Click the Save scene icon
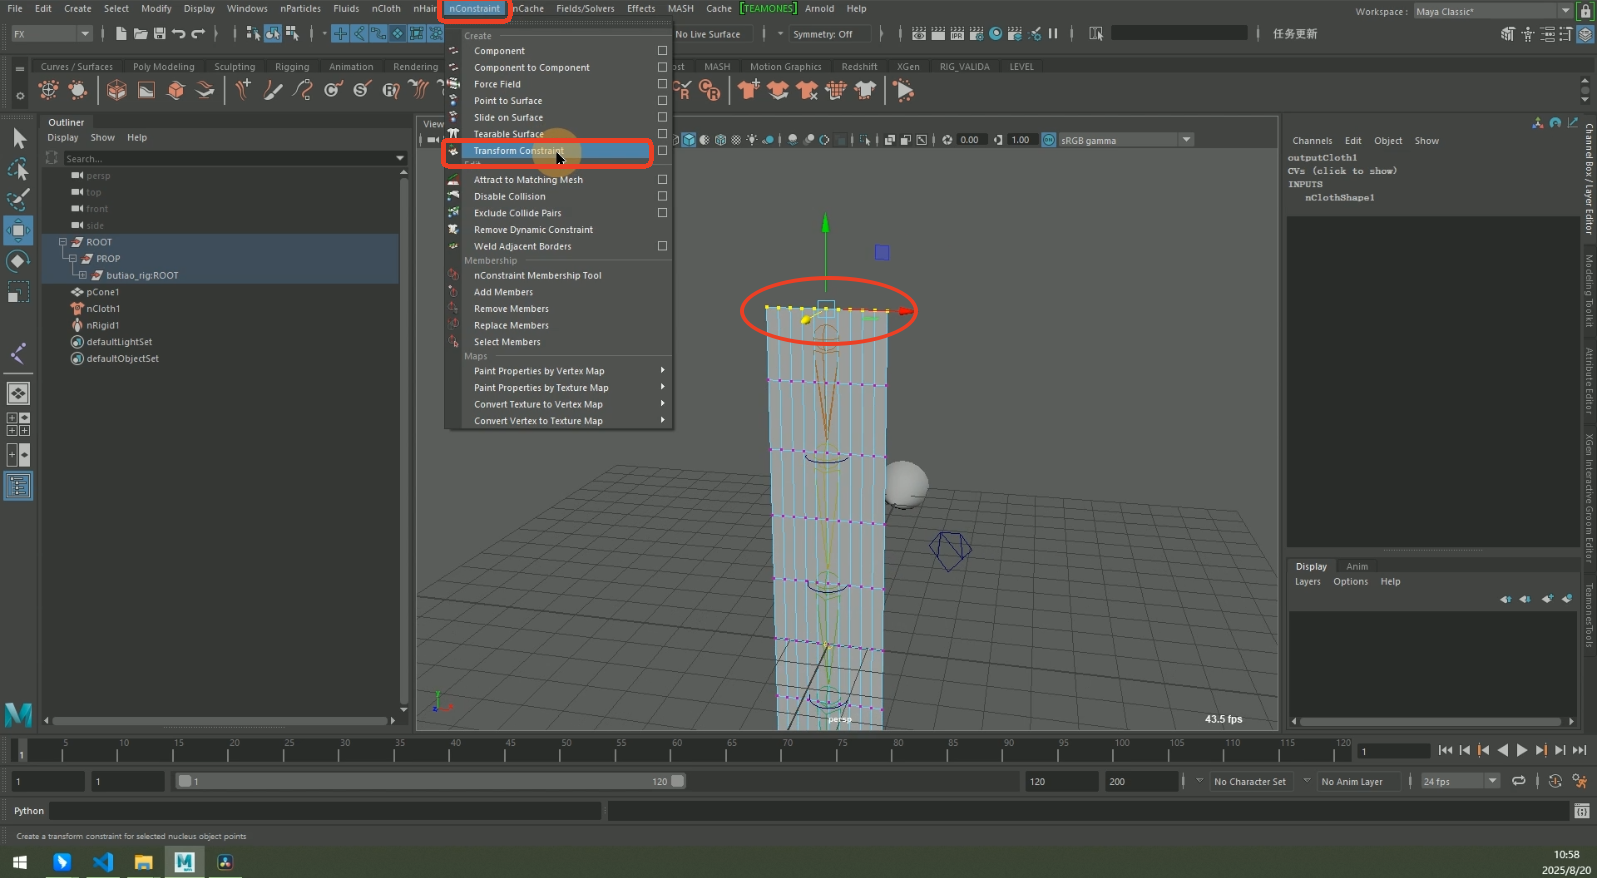The image size is (1597, 878). 159,34
